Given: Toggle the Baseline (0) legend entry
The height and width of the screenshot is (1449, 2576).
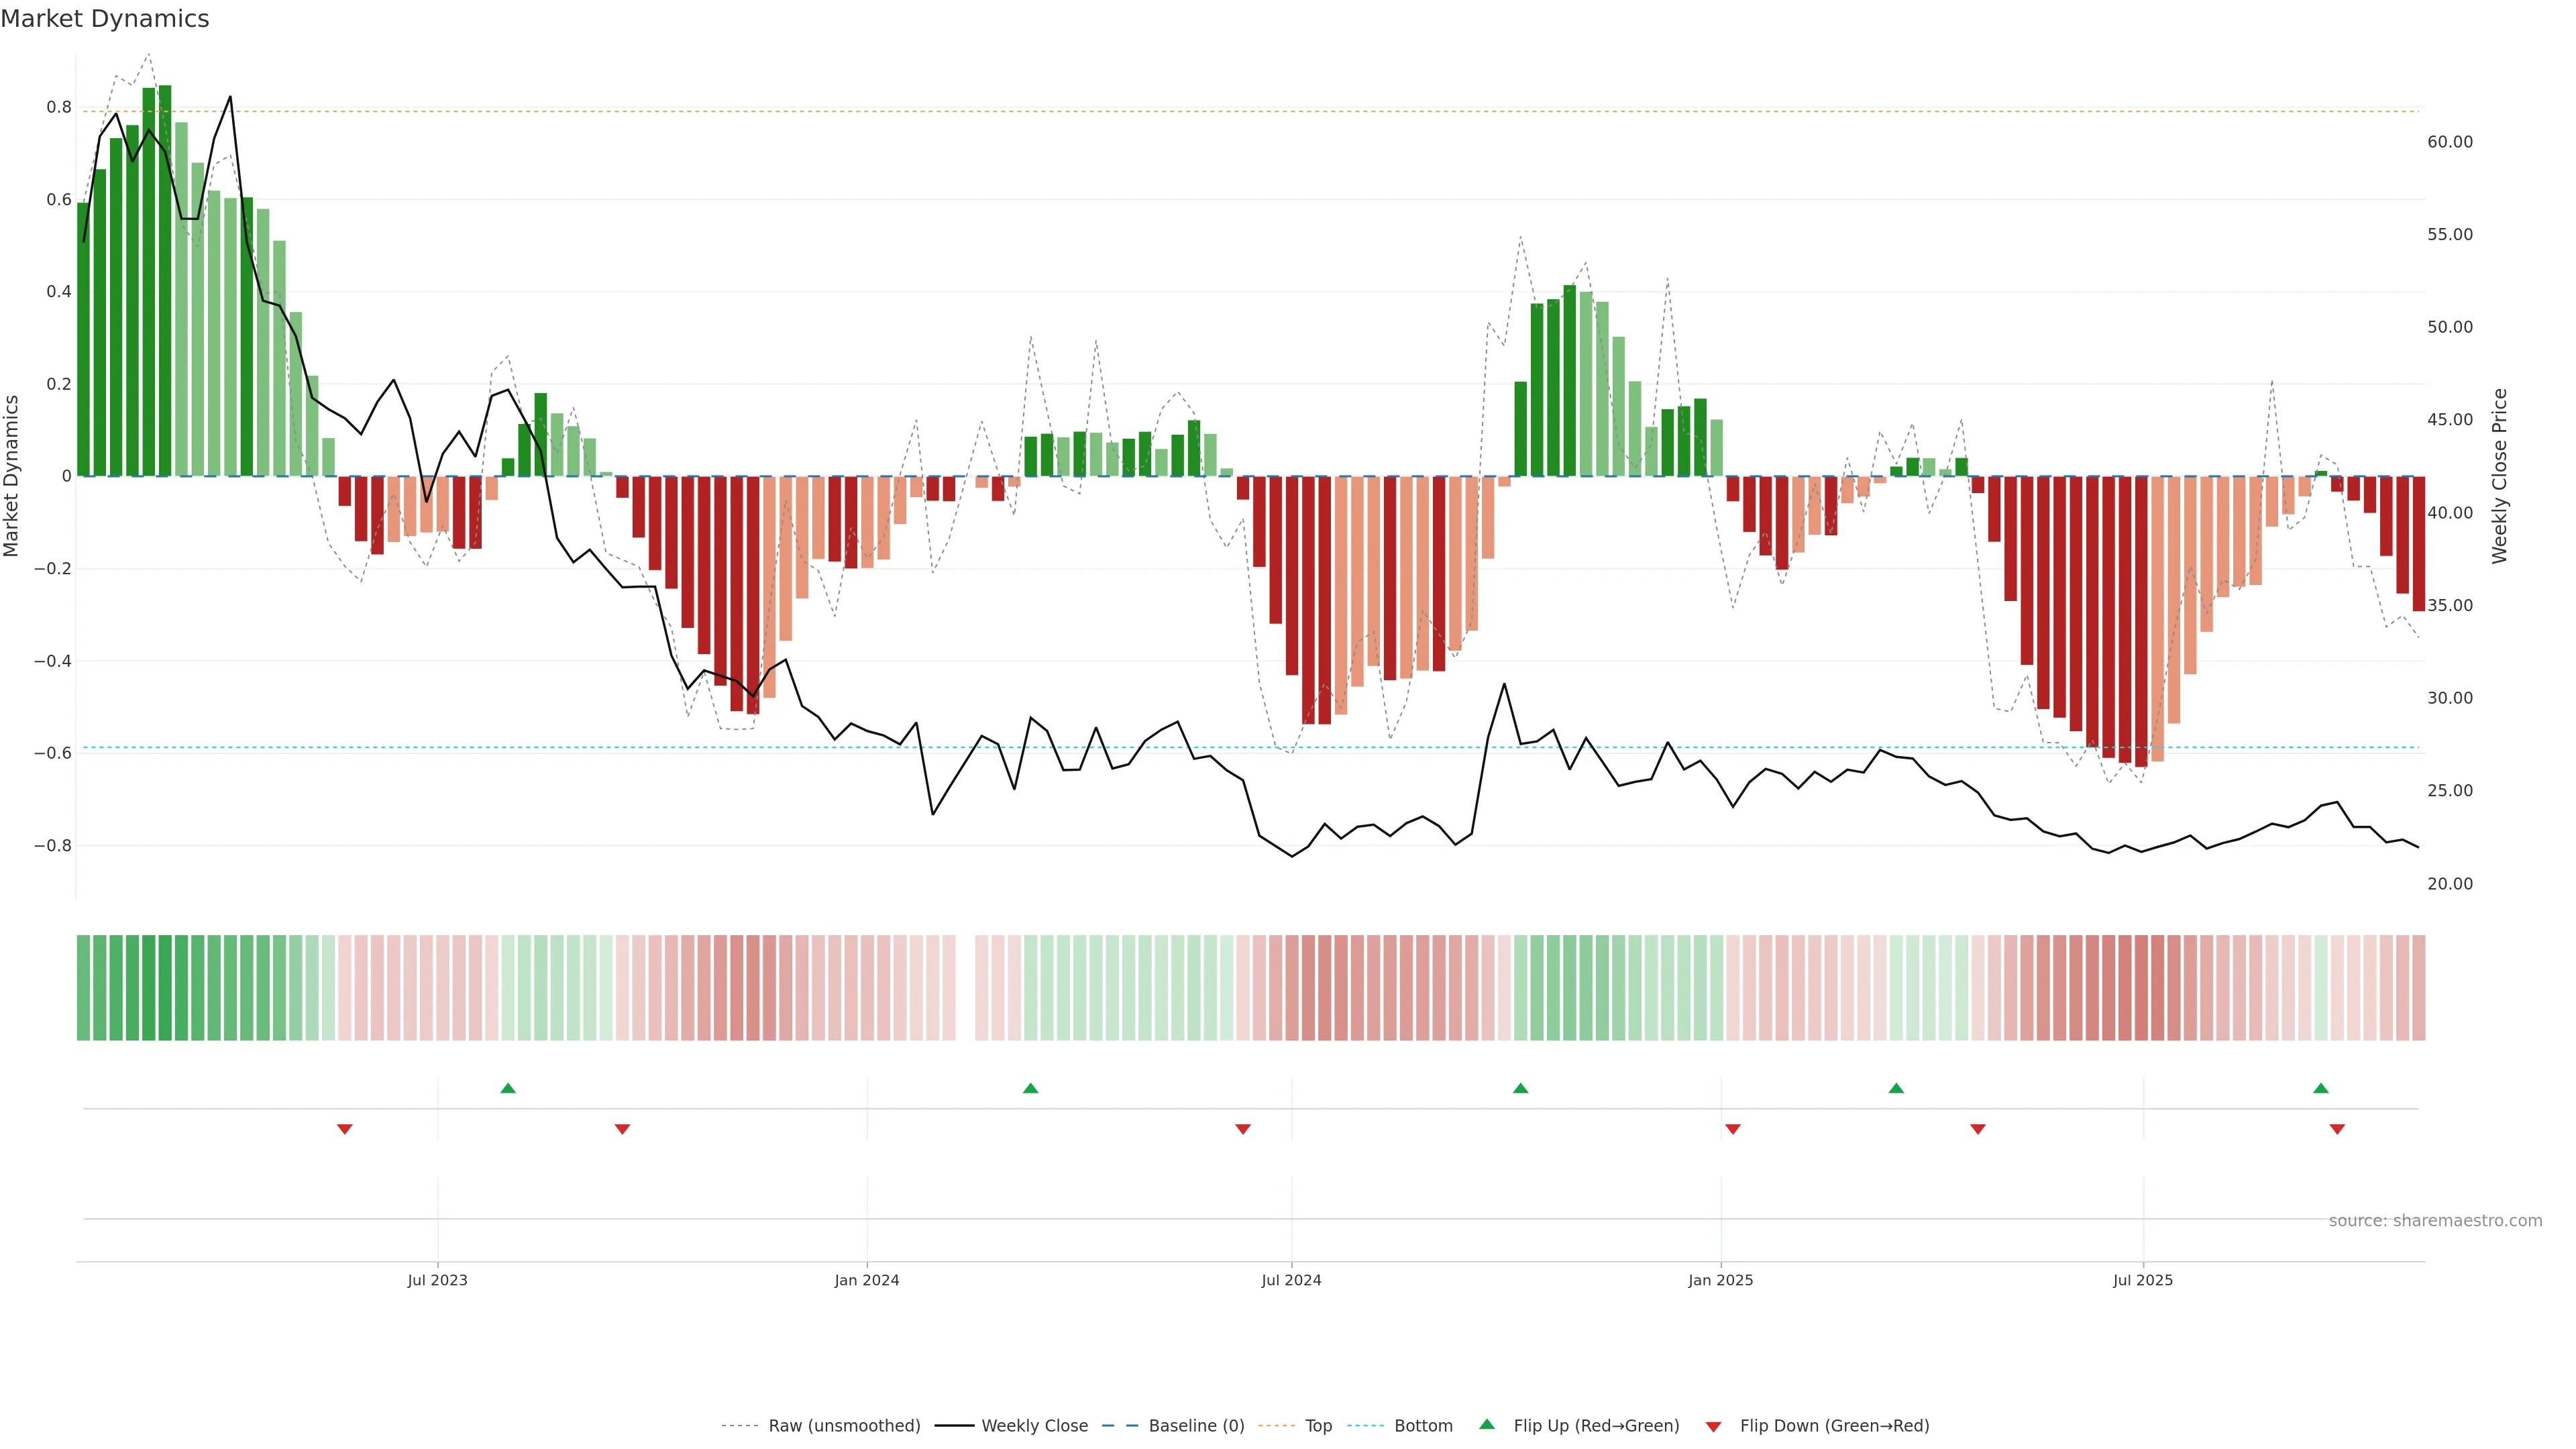Looking at the screenshot, I should (x=1196, y=1426).
